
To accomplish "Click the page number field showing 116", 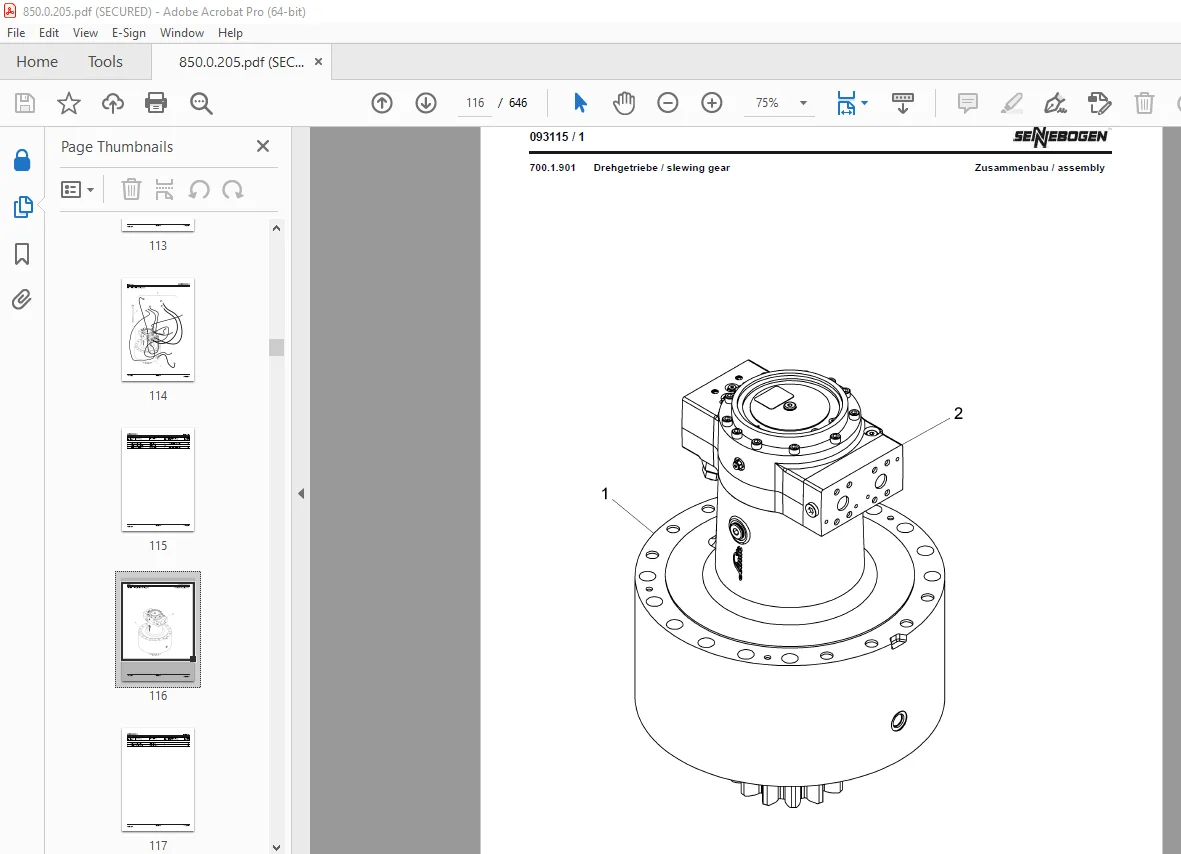I will pos(475,103).
